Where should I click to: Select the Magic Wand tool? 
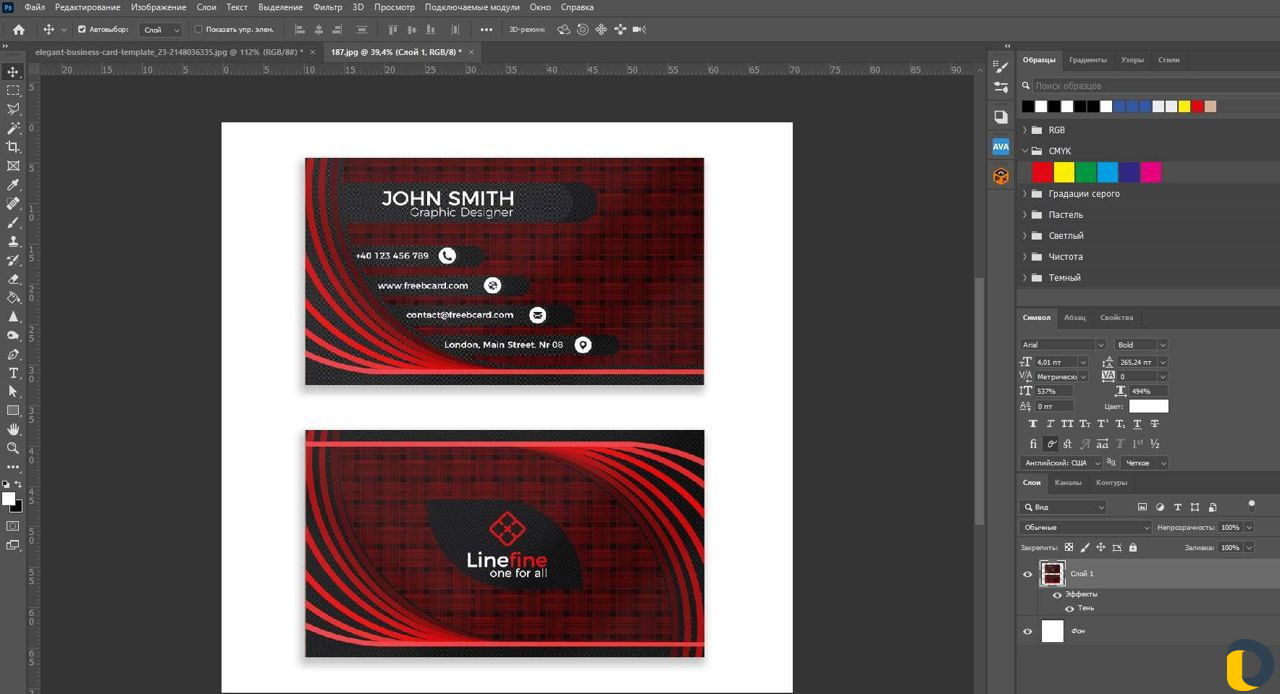point(13,128)
